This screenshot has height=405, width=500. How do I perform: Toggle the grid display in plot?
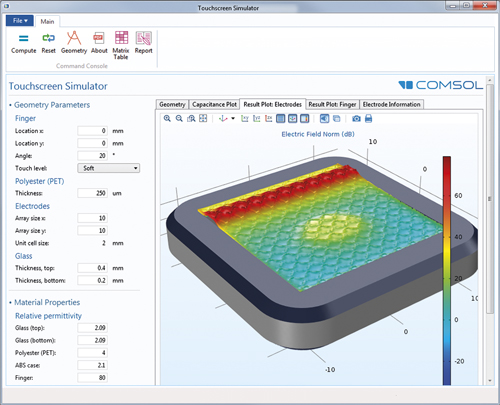pos(281,118)
